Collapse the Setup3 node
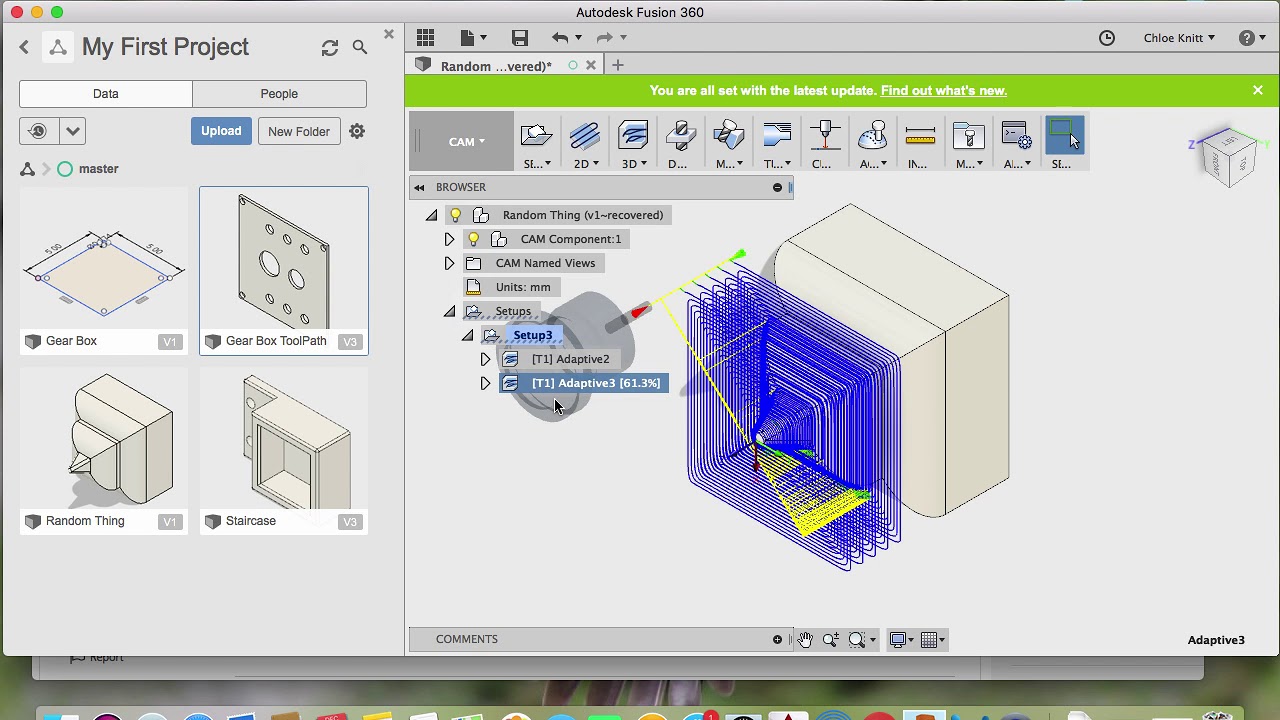1280x720 pixels. tap(467, 335)
